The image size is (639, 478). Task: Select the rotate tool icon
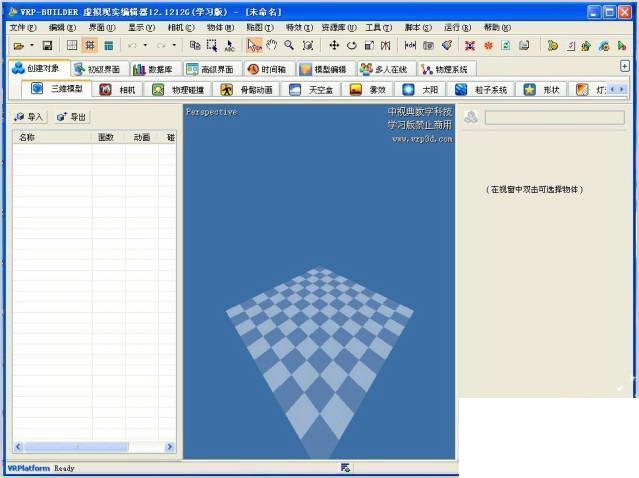click(x=352, y=45)
